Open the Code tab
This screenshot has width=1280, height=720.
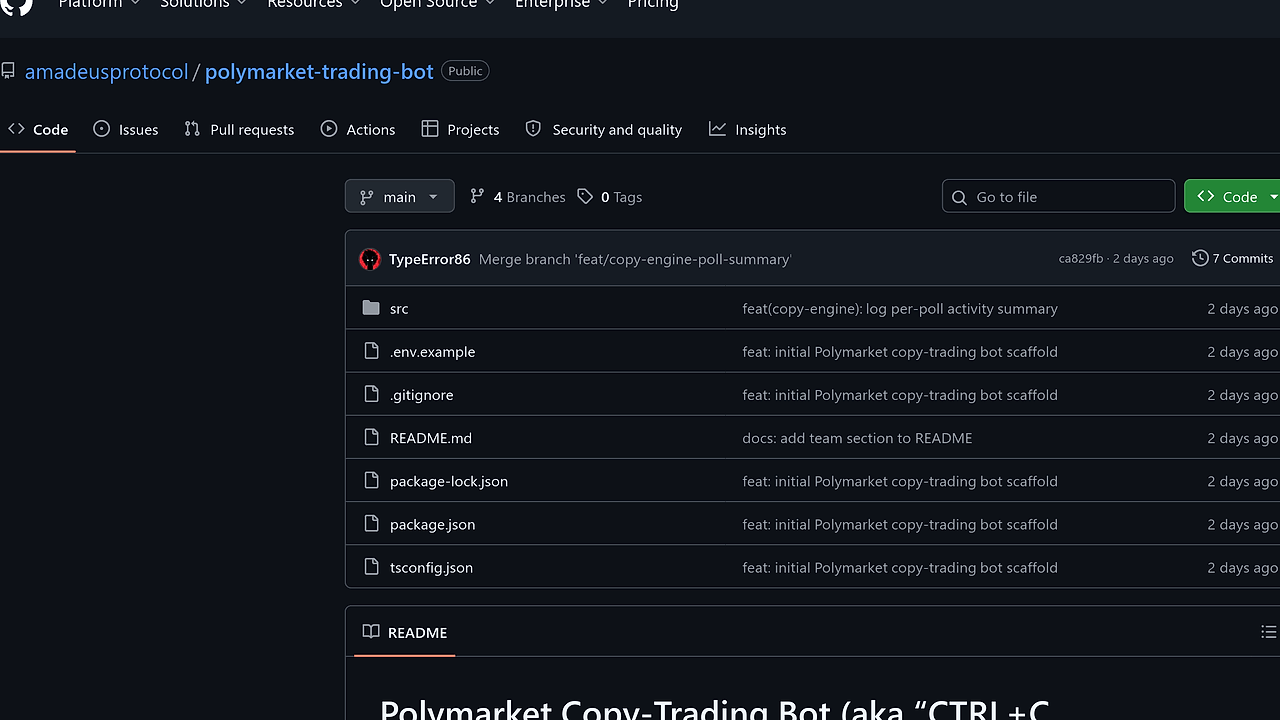pyautogui.click(x=38, y=129)
